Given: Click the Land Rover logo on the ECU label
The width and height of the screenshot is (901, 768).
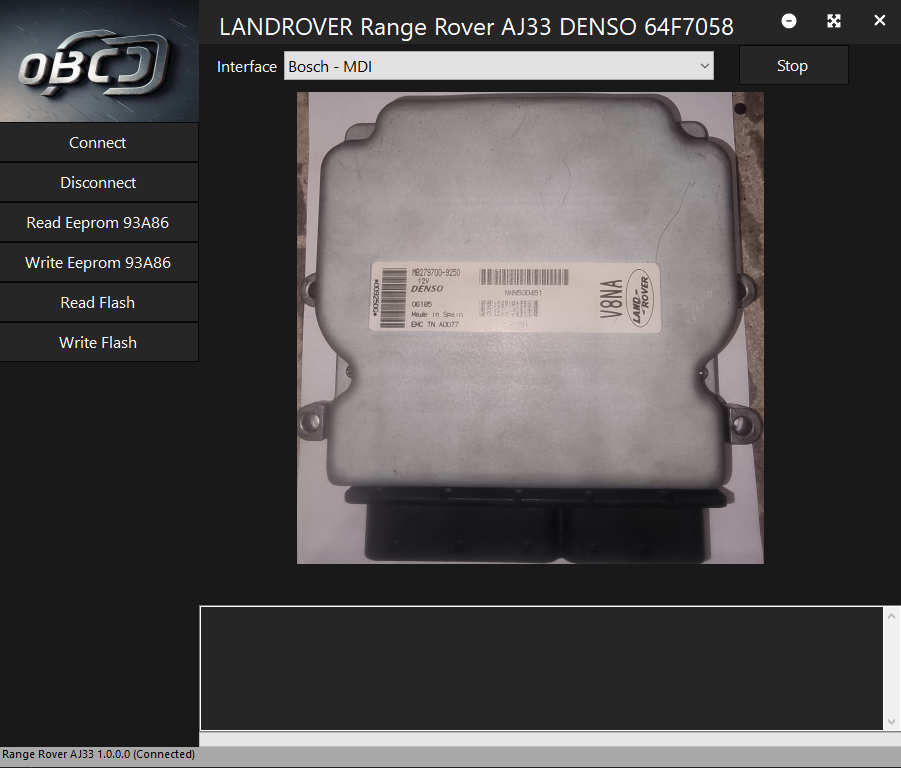Looking at the screenshot, I should pos(644,298).
